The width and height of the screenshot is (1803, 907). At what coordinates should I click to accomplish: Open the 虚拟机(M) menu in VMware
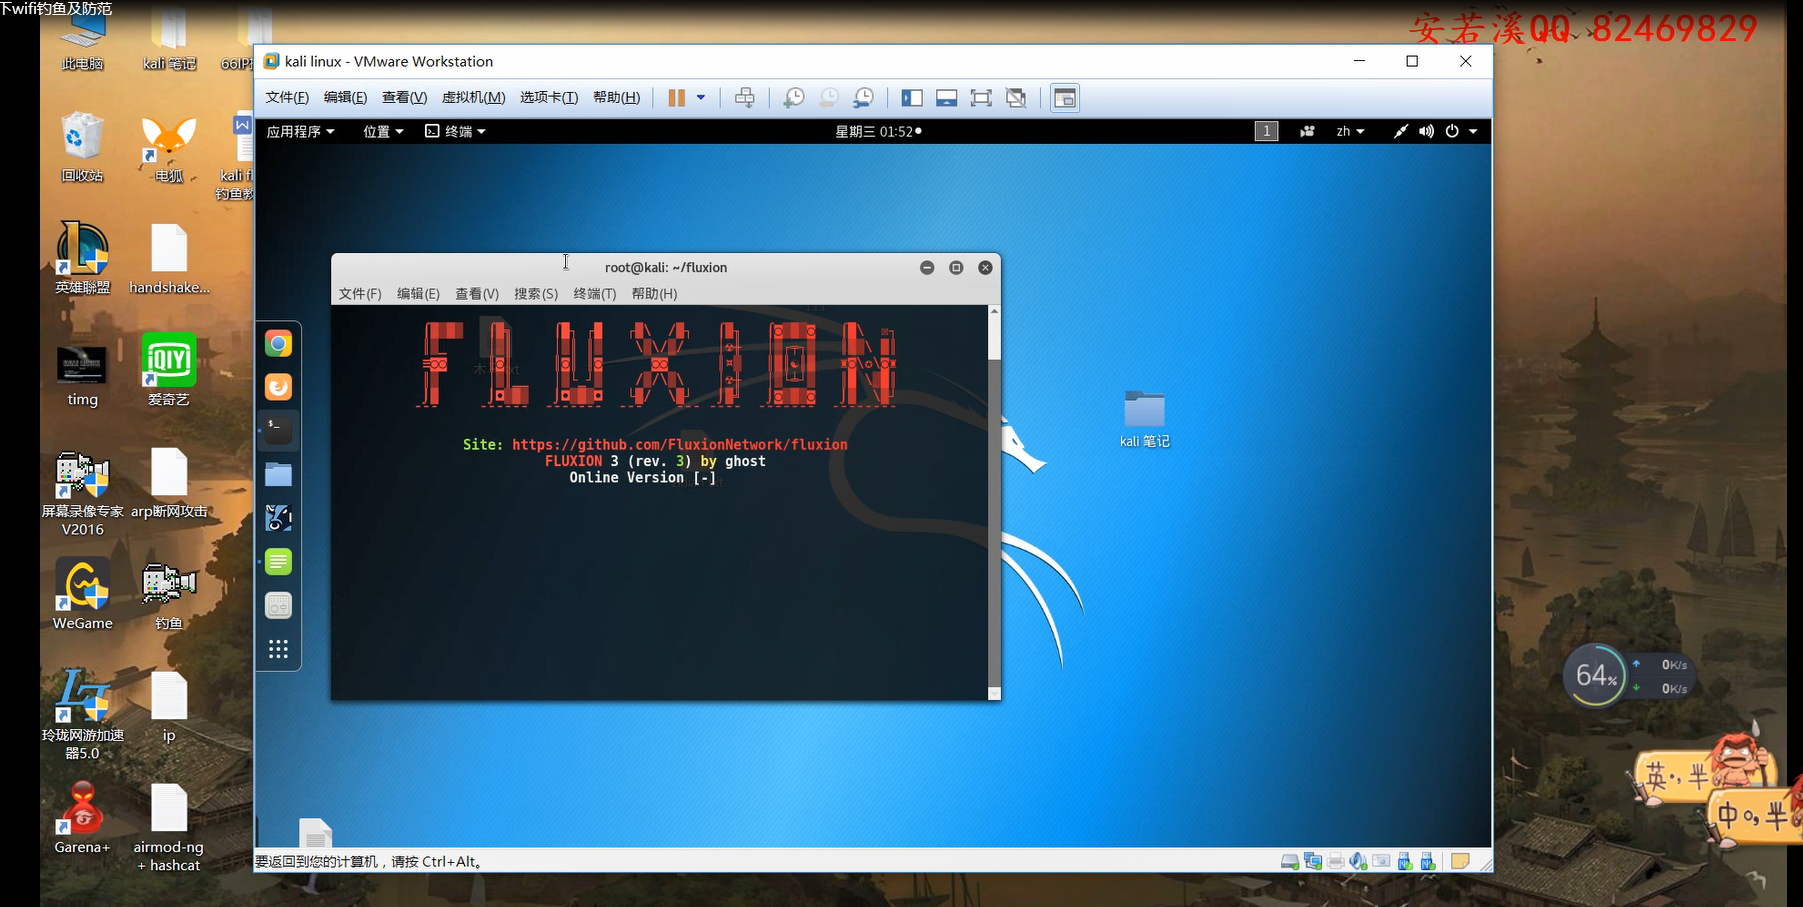click(473, 97)
